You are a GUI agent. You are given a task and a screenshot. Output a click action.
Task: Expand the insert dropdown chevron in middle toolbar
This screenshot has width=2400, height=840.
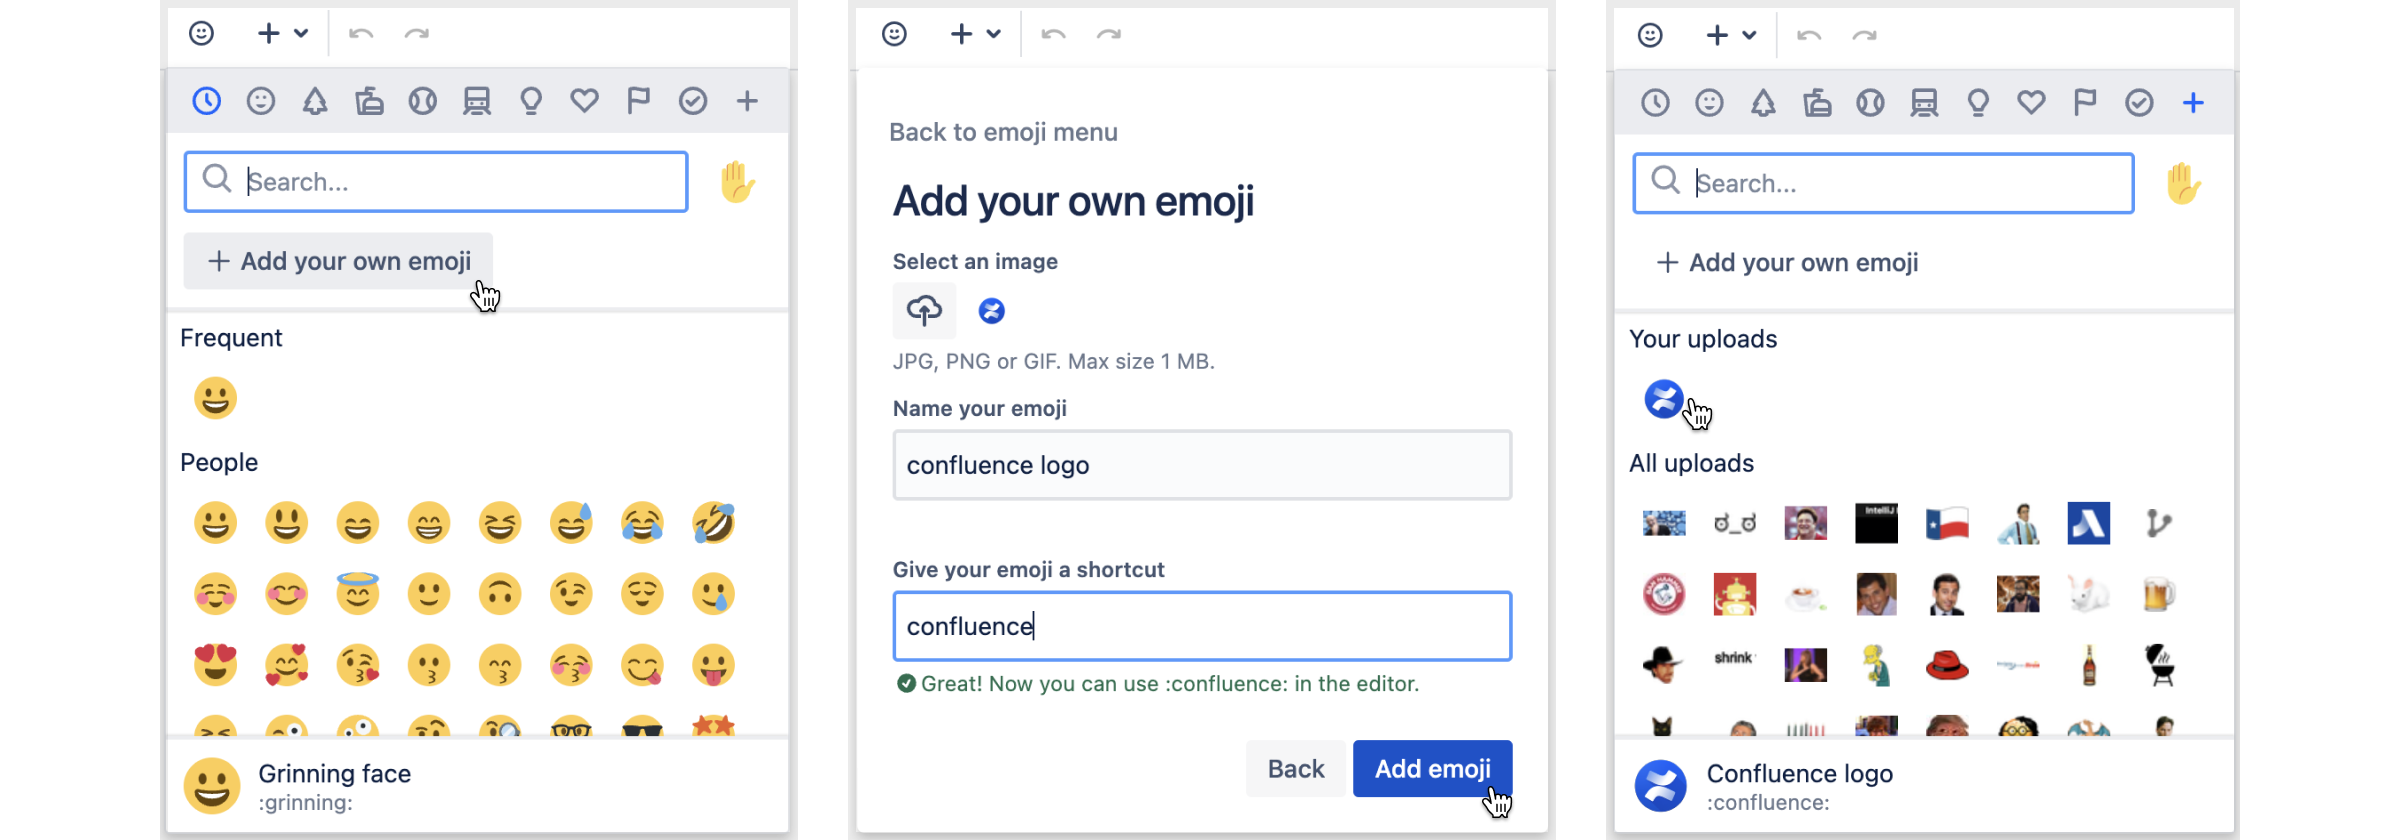tap(993, 34)
